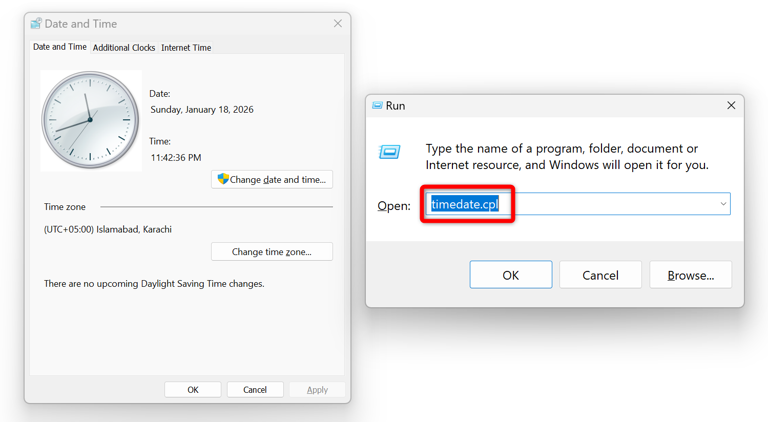Click the Time: label
The height and width of the screenshot is (422, 768).
pos(160,141)
